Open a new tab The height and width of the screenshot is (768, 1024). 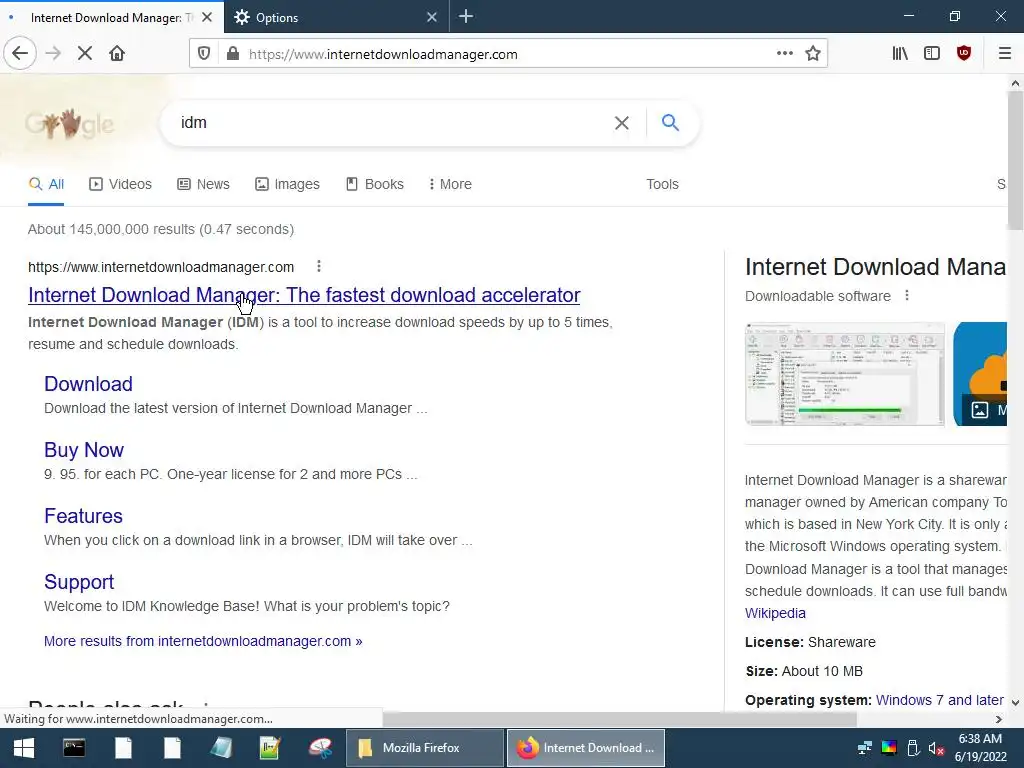coord(466,16)
